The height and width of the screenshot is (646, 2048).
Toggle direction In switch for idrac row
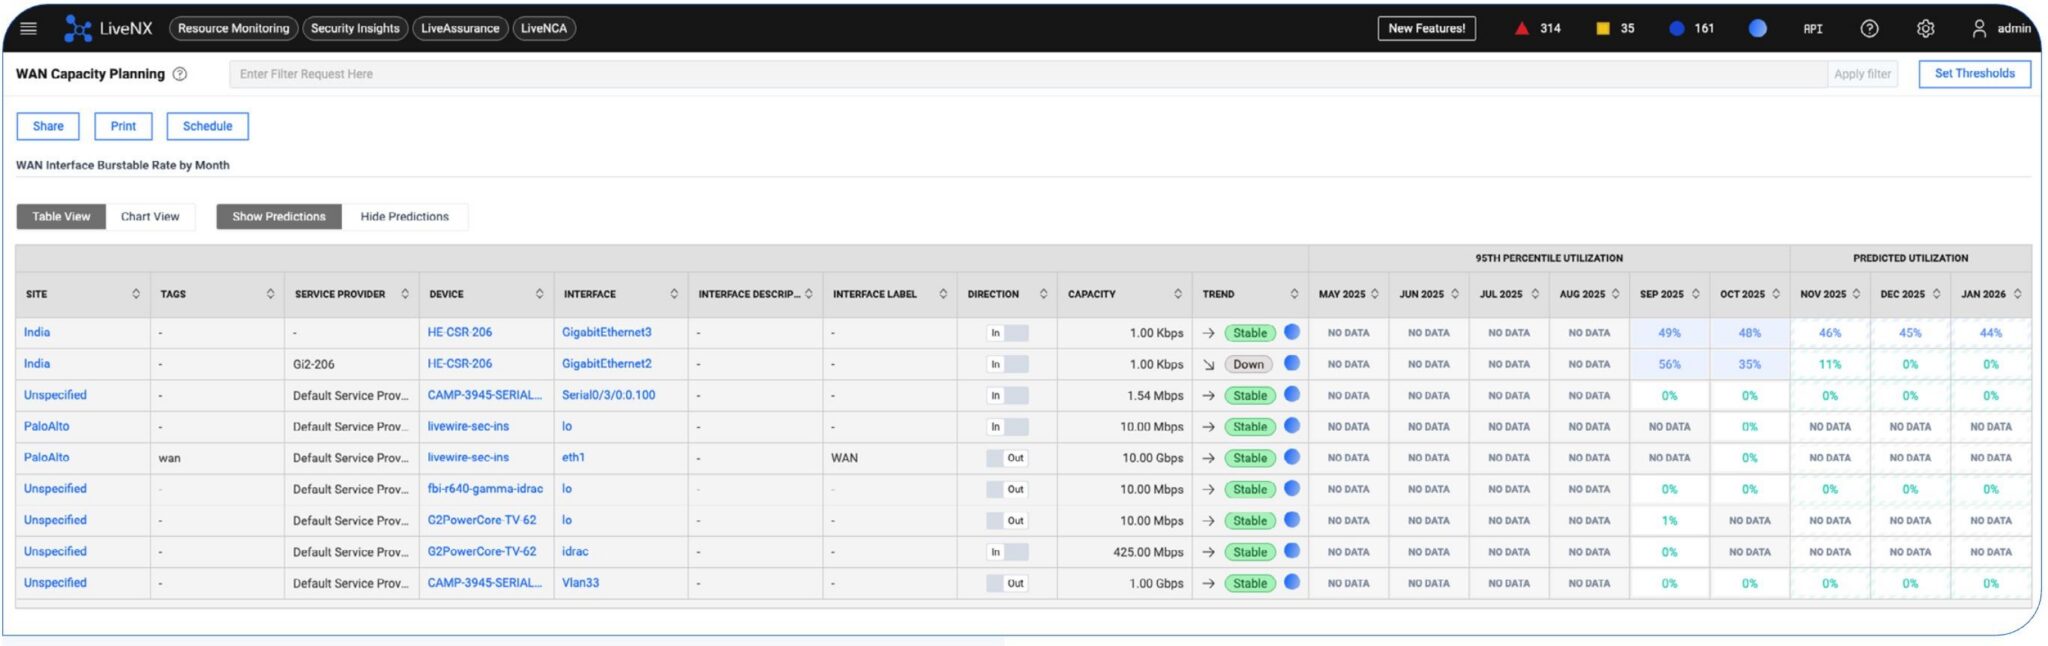[x=1007, y=552]
